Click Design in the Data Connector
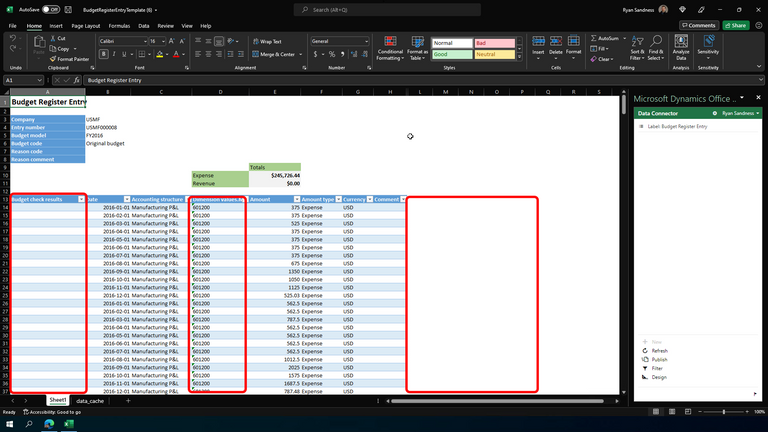 [x=654, y=377]
